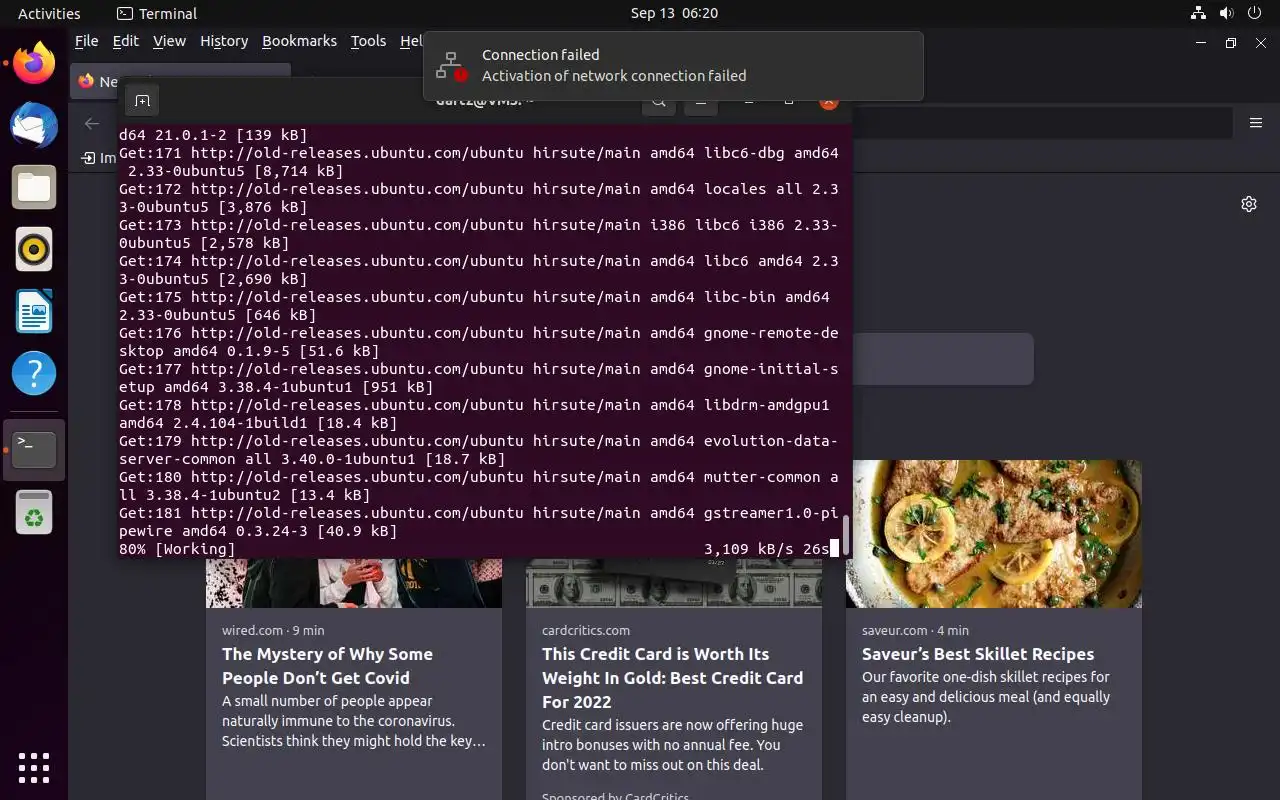The height and width of the screenshot is (800, 1280).
Task: Click the cardcritics money thumbnail
Action: [674, 583]
